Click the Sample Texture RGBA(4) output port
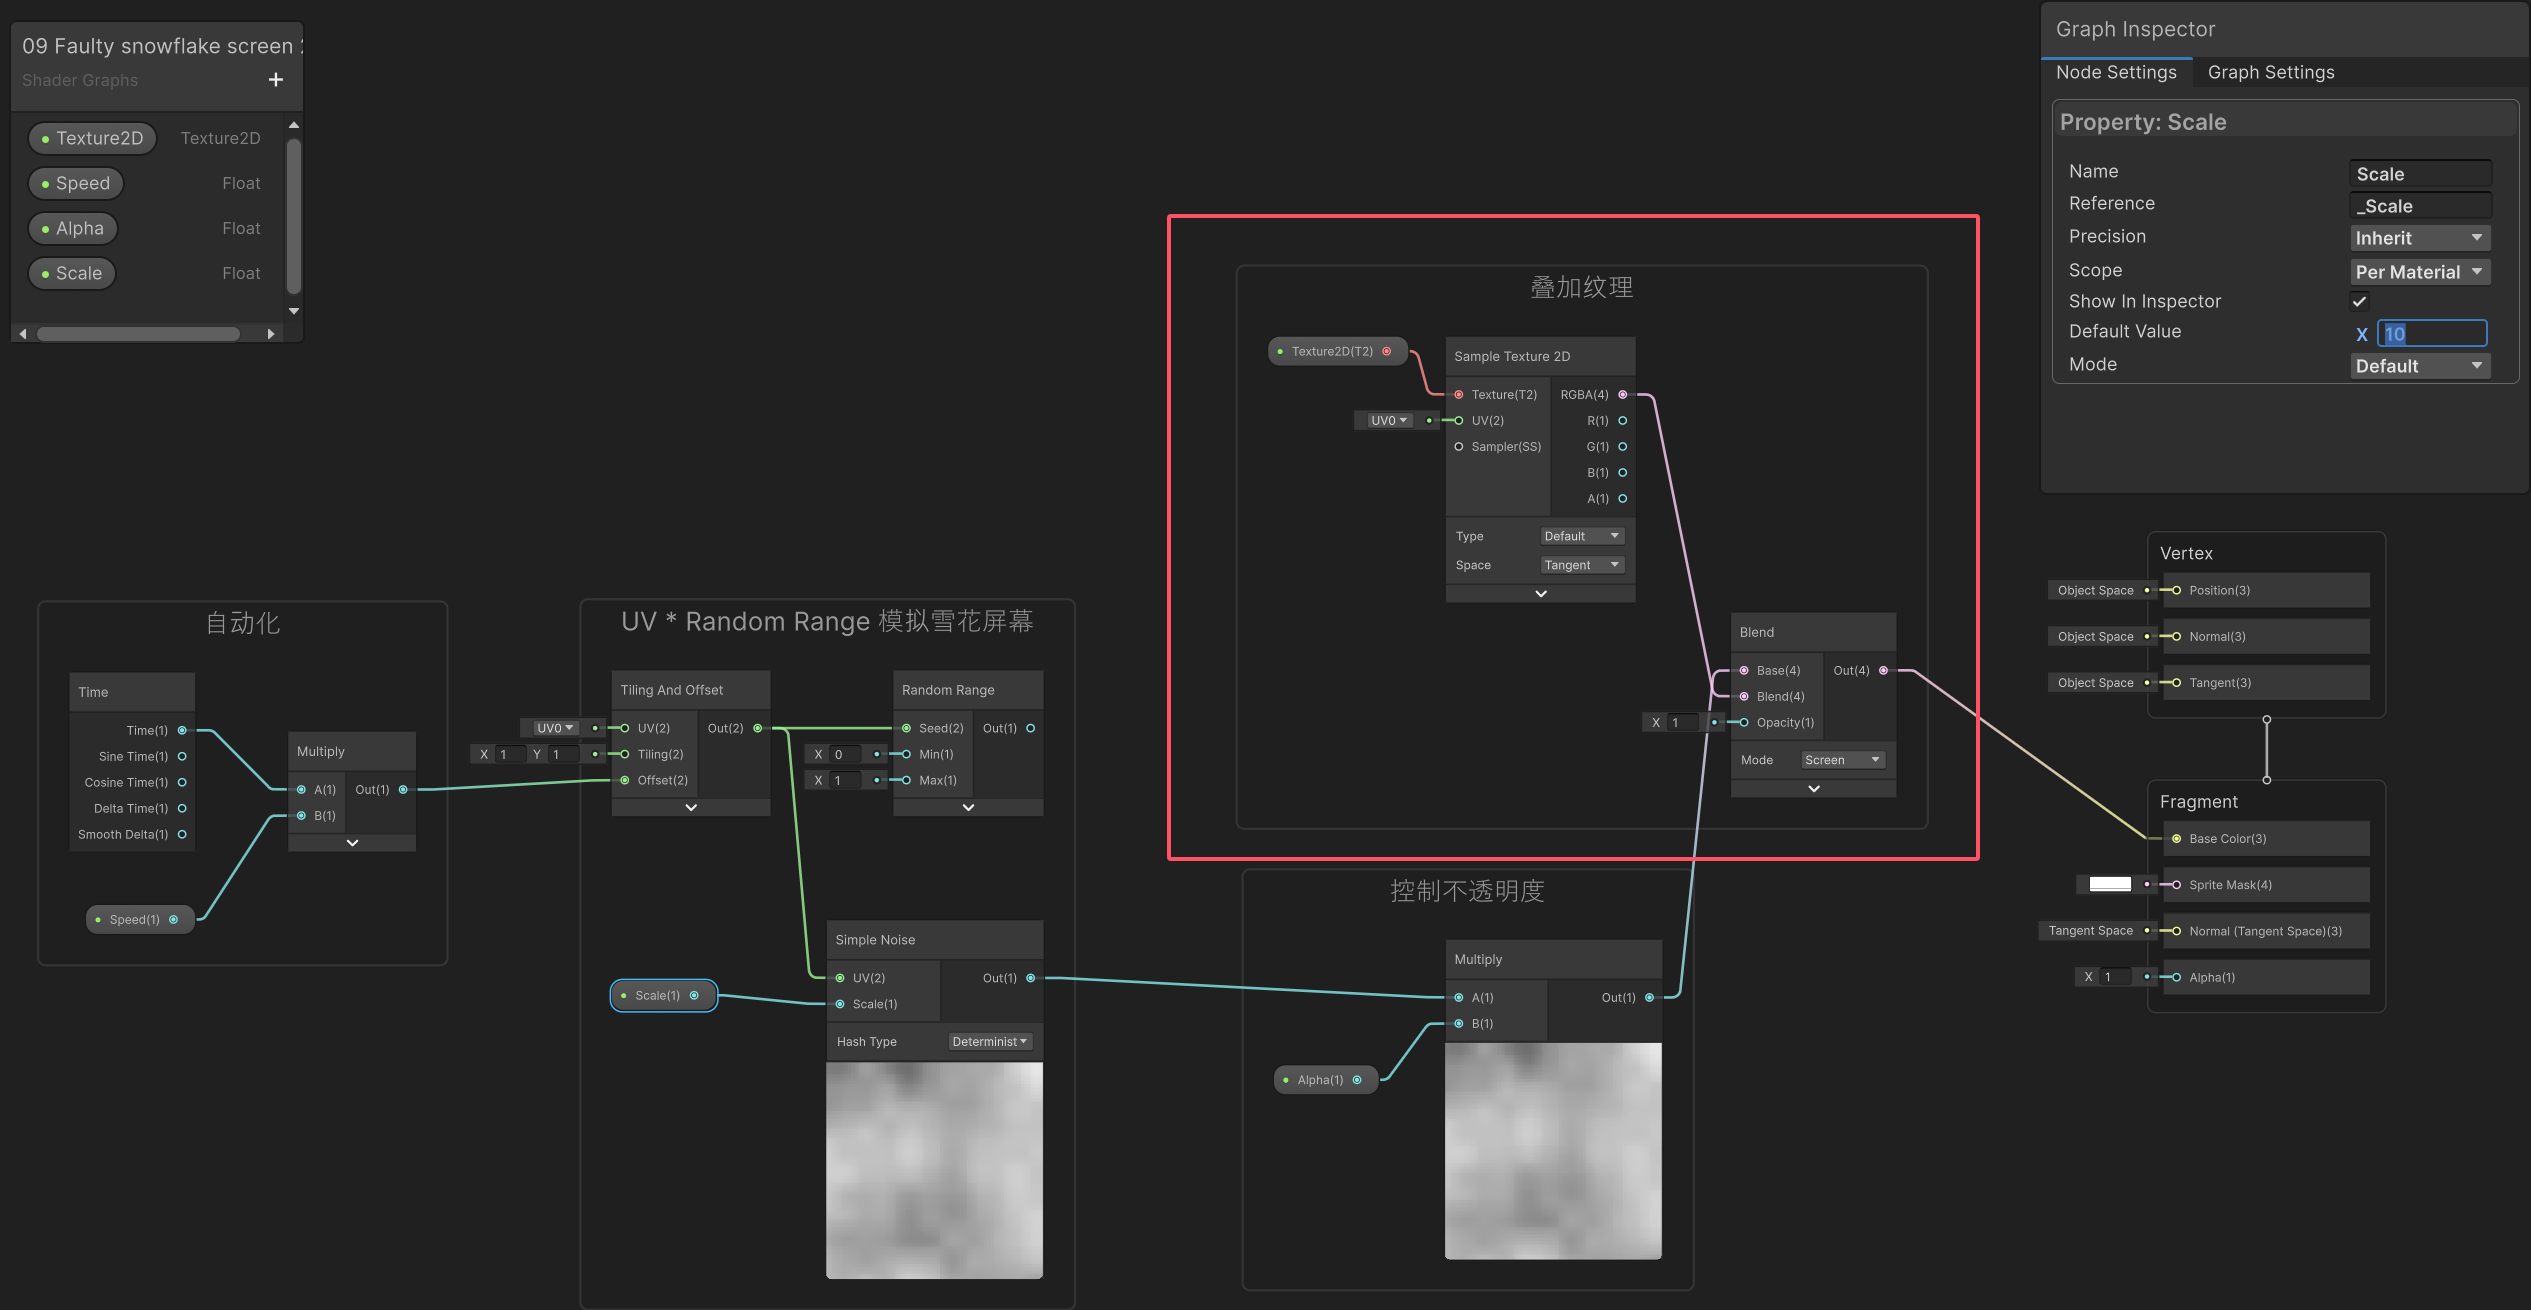Image resolution: width=2531 pixels, height=1310 pixels. (1622, 395)
